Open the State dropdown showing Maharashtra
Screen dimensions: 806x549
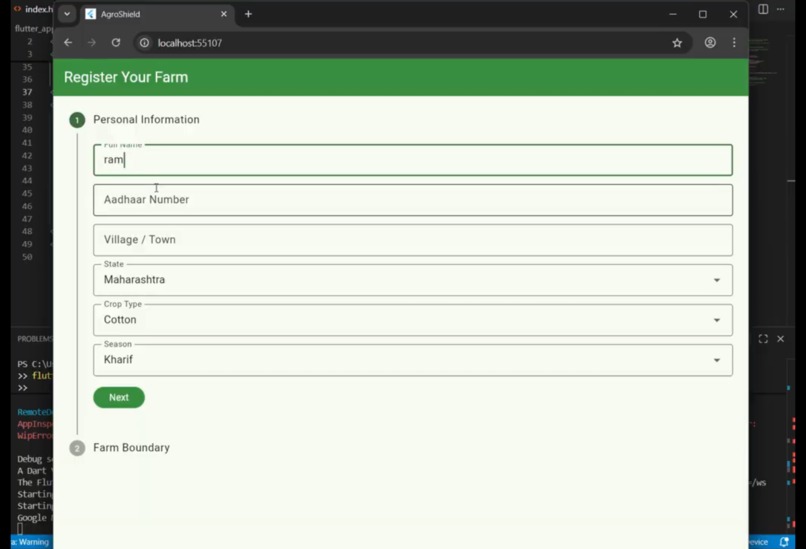413,280
